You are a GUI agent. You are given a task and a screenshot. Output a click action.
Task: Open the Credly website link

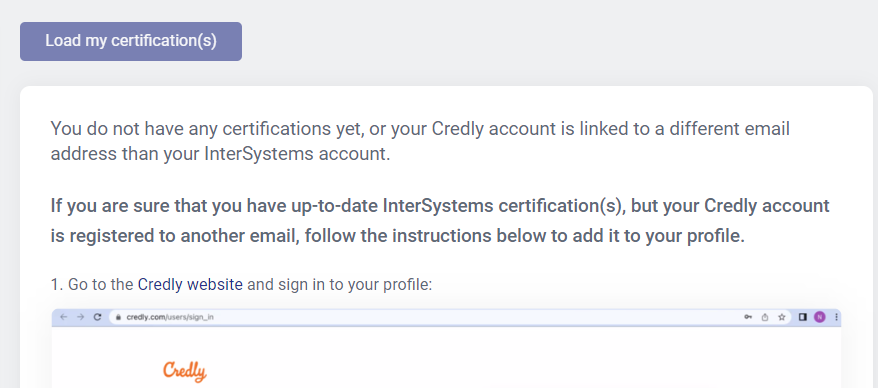click(190, 284)
